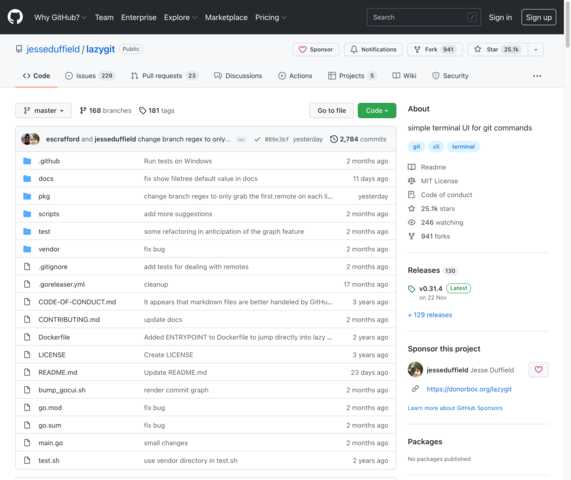Open the Readme link in About
This screenshot has height=480, width=571.
427,167
